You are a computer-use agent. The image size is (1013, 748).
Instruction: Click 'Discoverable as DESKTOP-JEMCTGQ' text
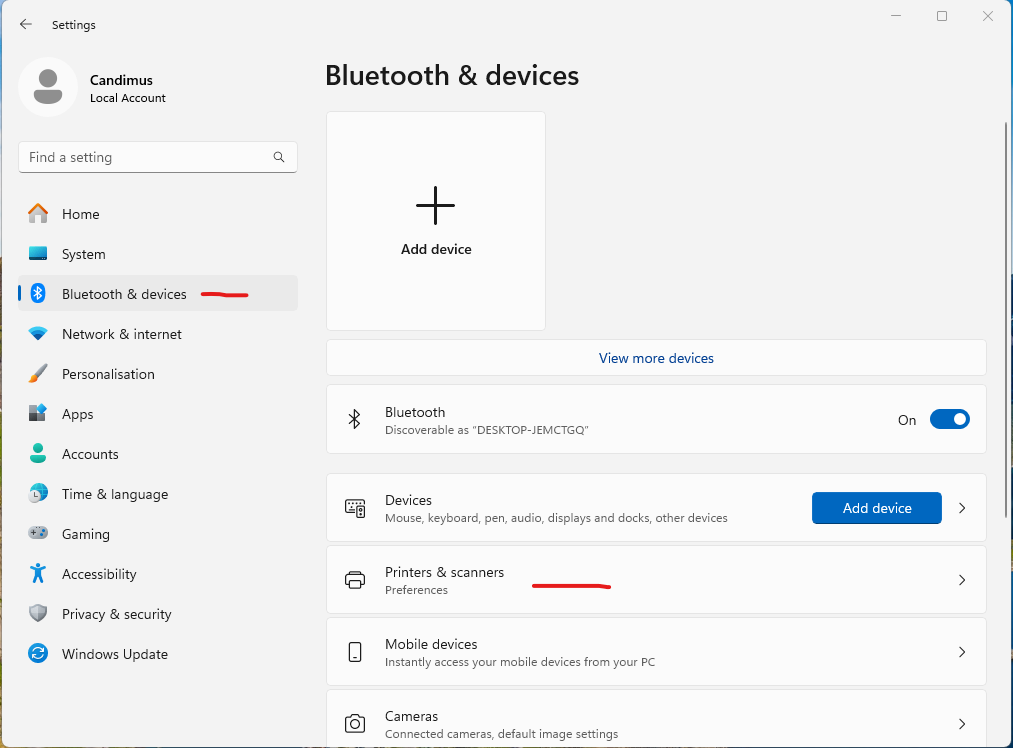tap(486, 430)
